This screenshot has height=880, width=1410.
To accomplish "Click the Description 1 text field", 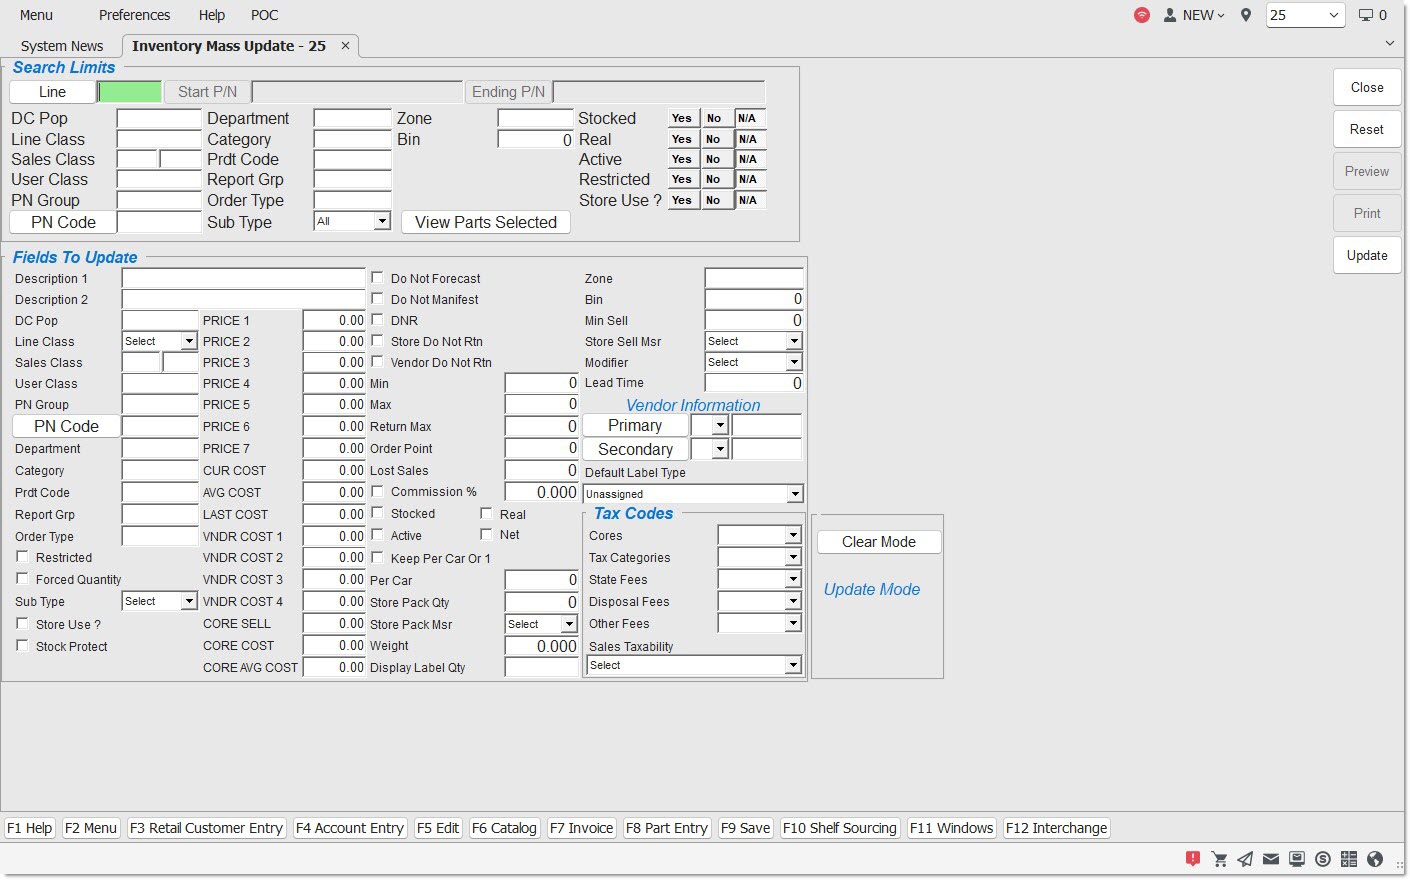I will pos(243,278).
